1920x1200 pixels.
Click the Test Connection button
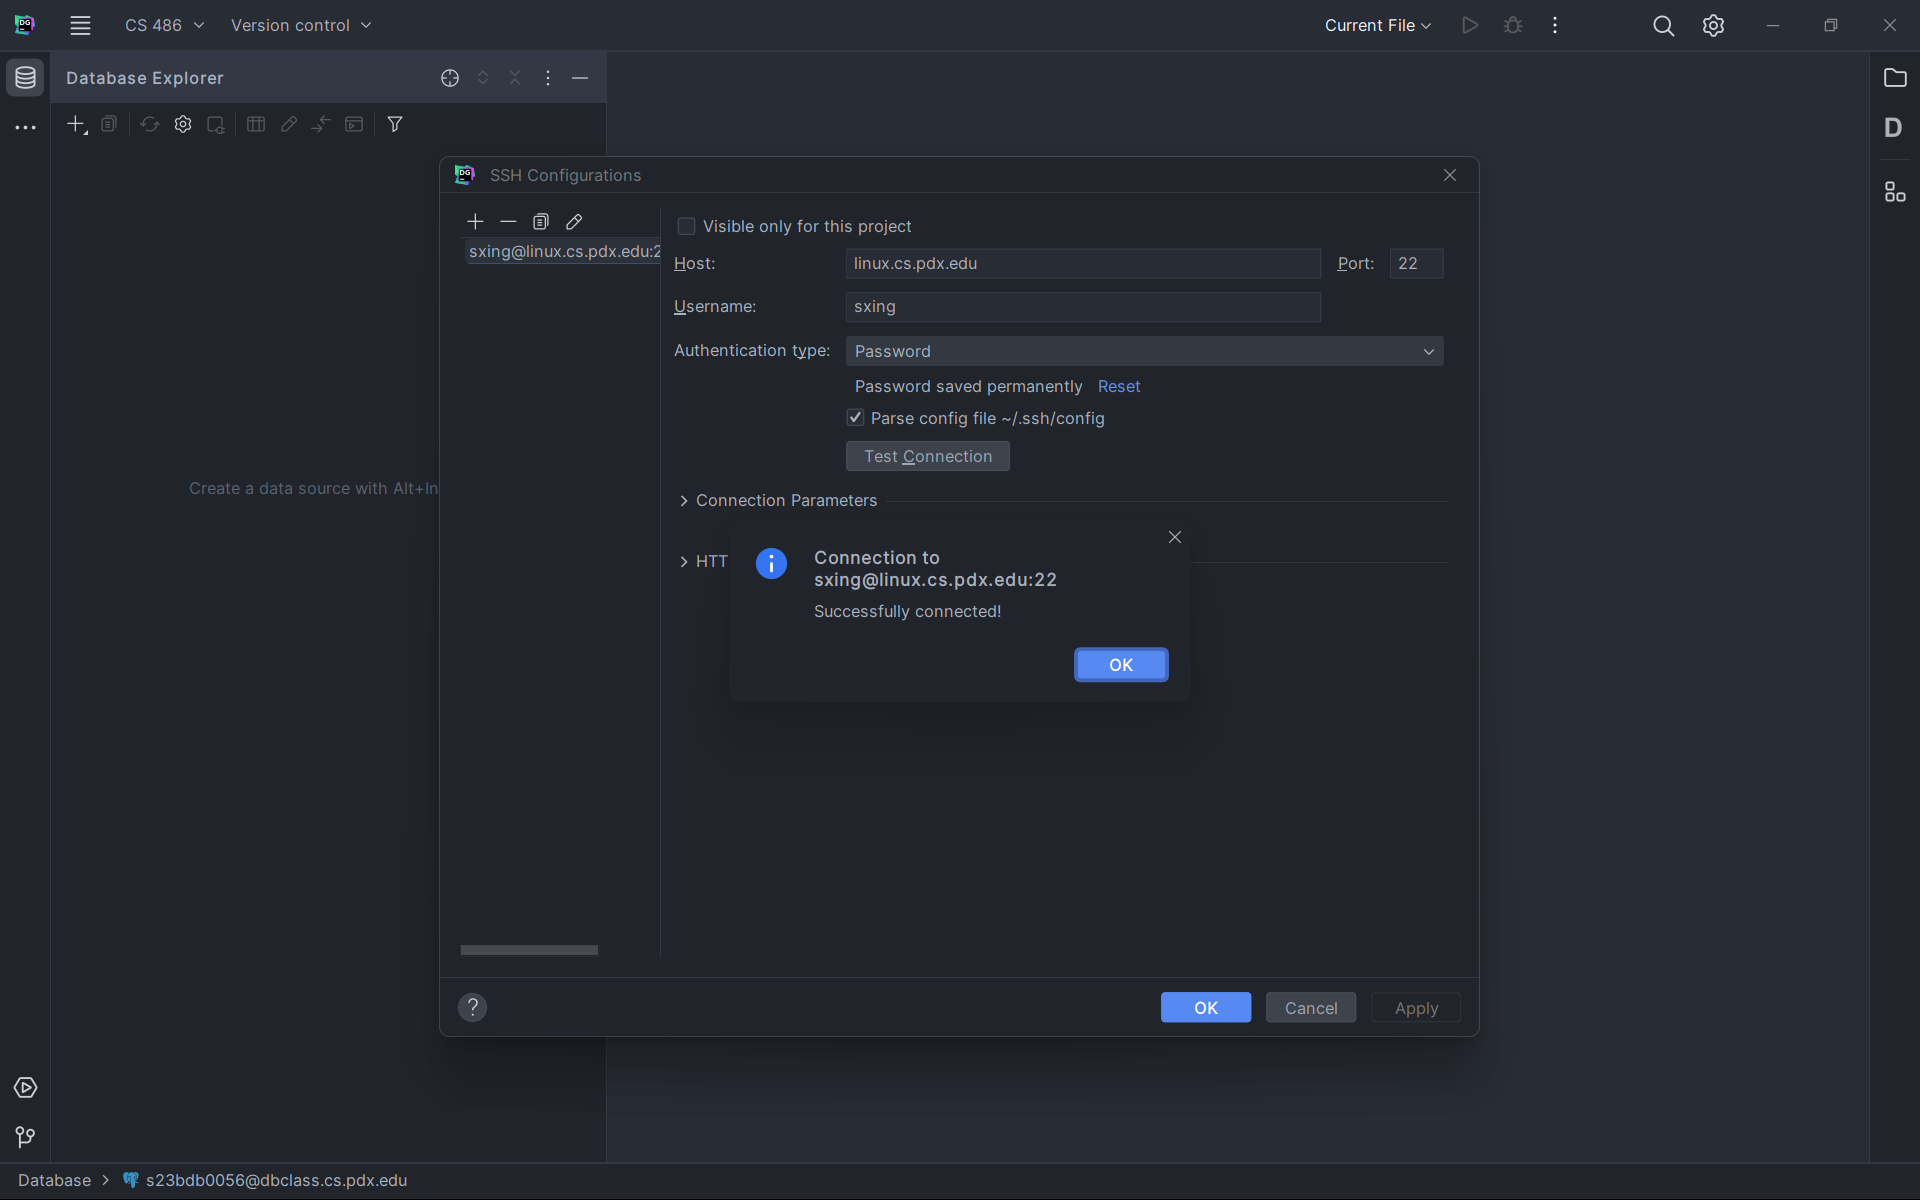point(927,456)
